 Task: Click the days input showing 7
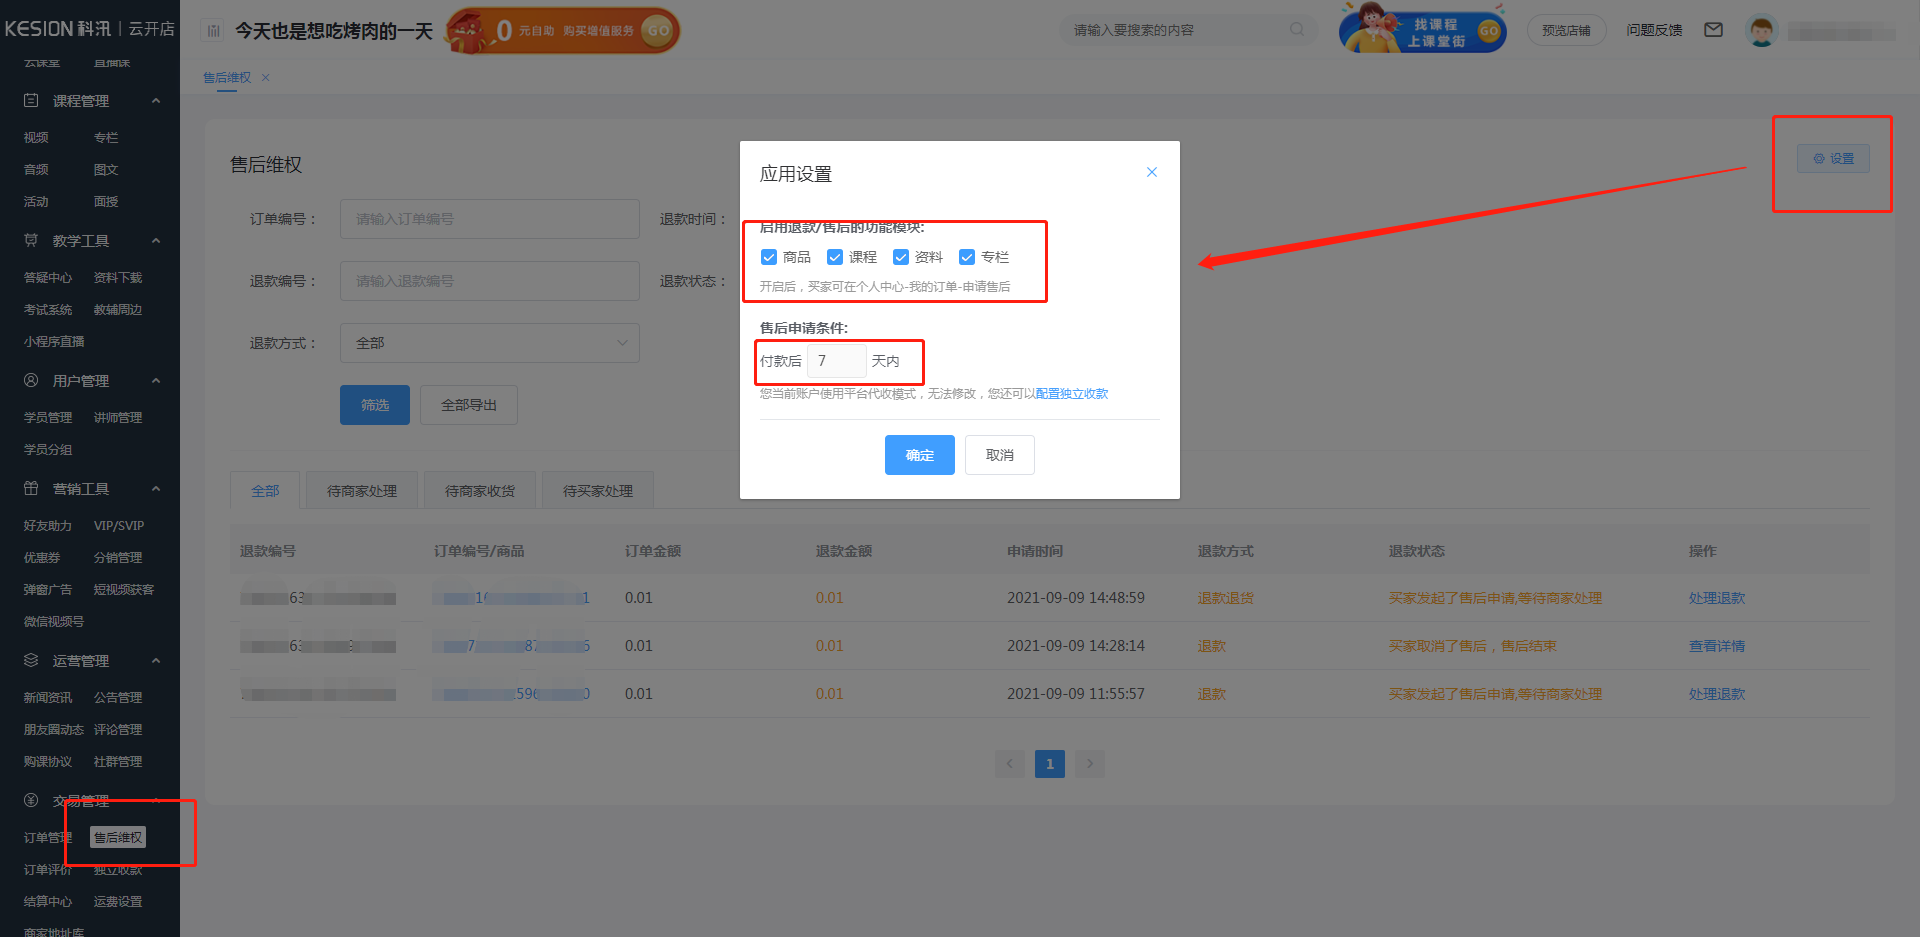coord(836,361)
